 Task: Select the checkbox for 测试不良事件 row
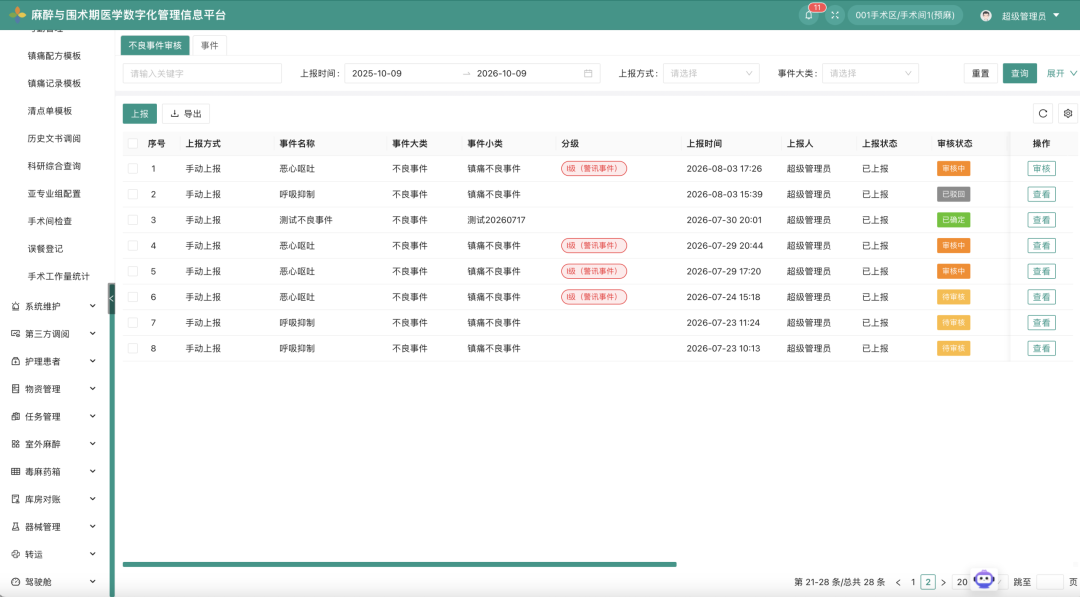tap(133, 220)
